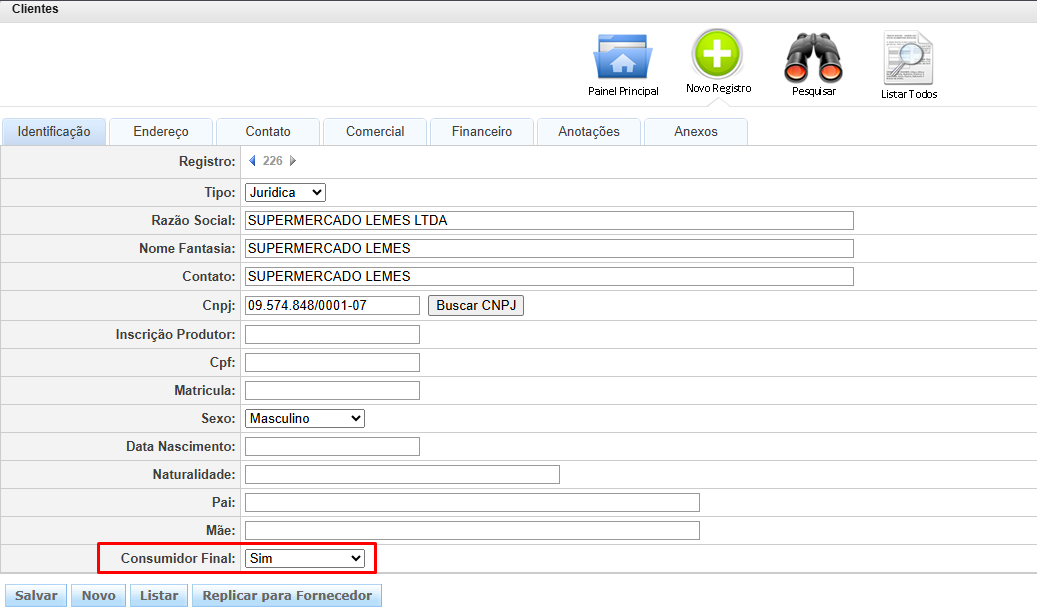This screenshot has height=616, width=1037.
Task: Open the Painel Principal home folder icon
Action: point(622,58)
